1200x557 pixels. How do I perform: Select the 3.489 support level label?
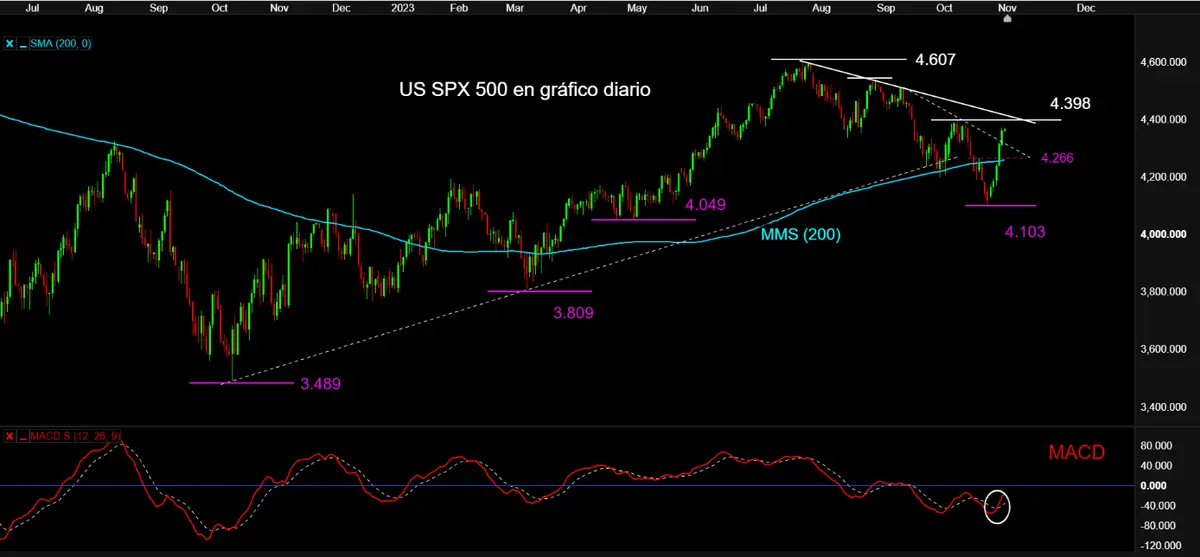click(x=320, y=383)
